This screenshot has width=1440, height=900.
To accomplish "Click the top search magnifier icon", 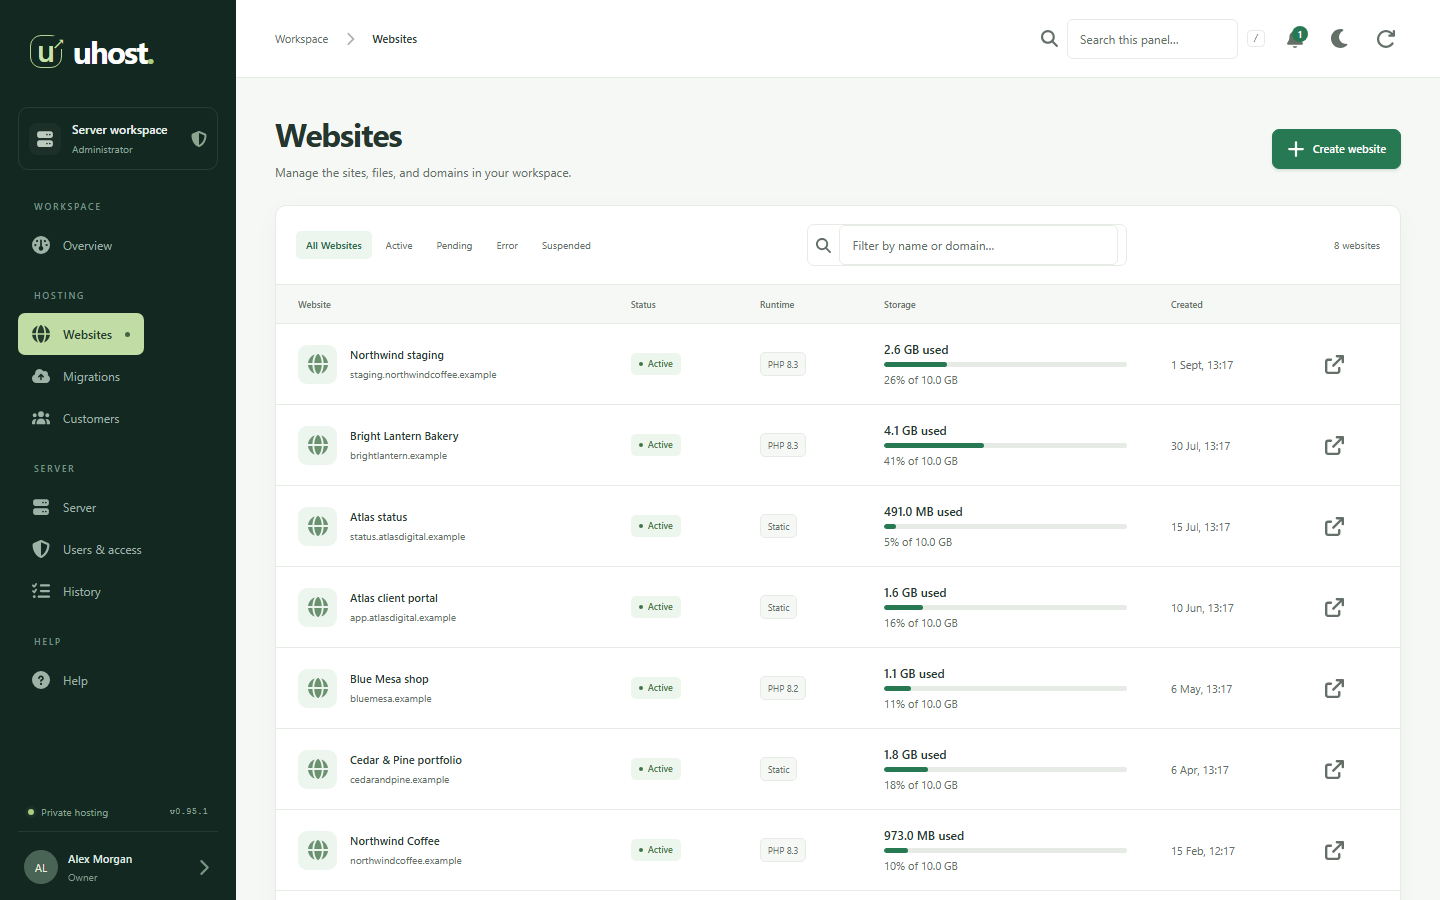I will pyautogui.click(x=1049, y=39).
